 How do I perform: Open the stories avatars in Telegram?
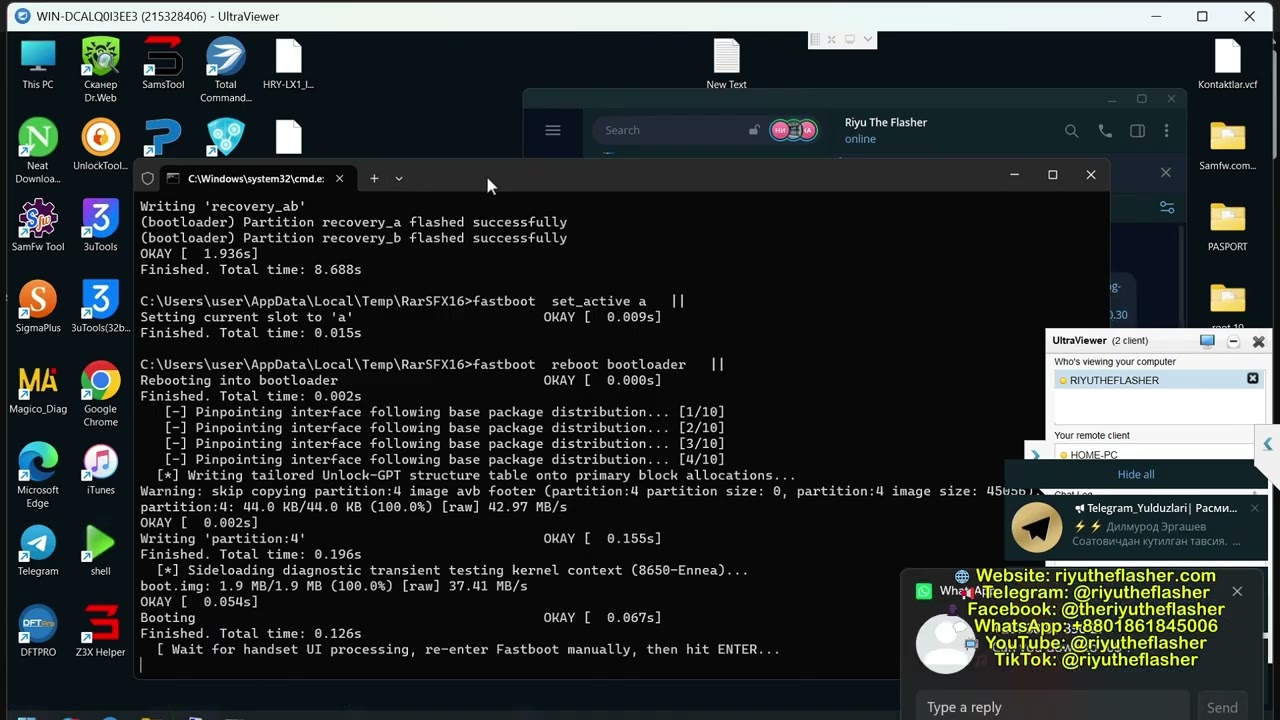794,130
